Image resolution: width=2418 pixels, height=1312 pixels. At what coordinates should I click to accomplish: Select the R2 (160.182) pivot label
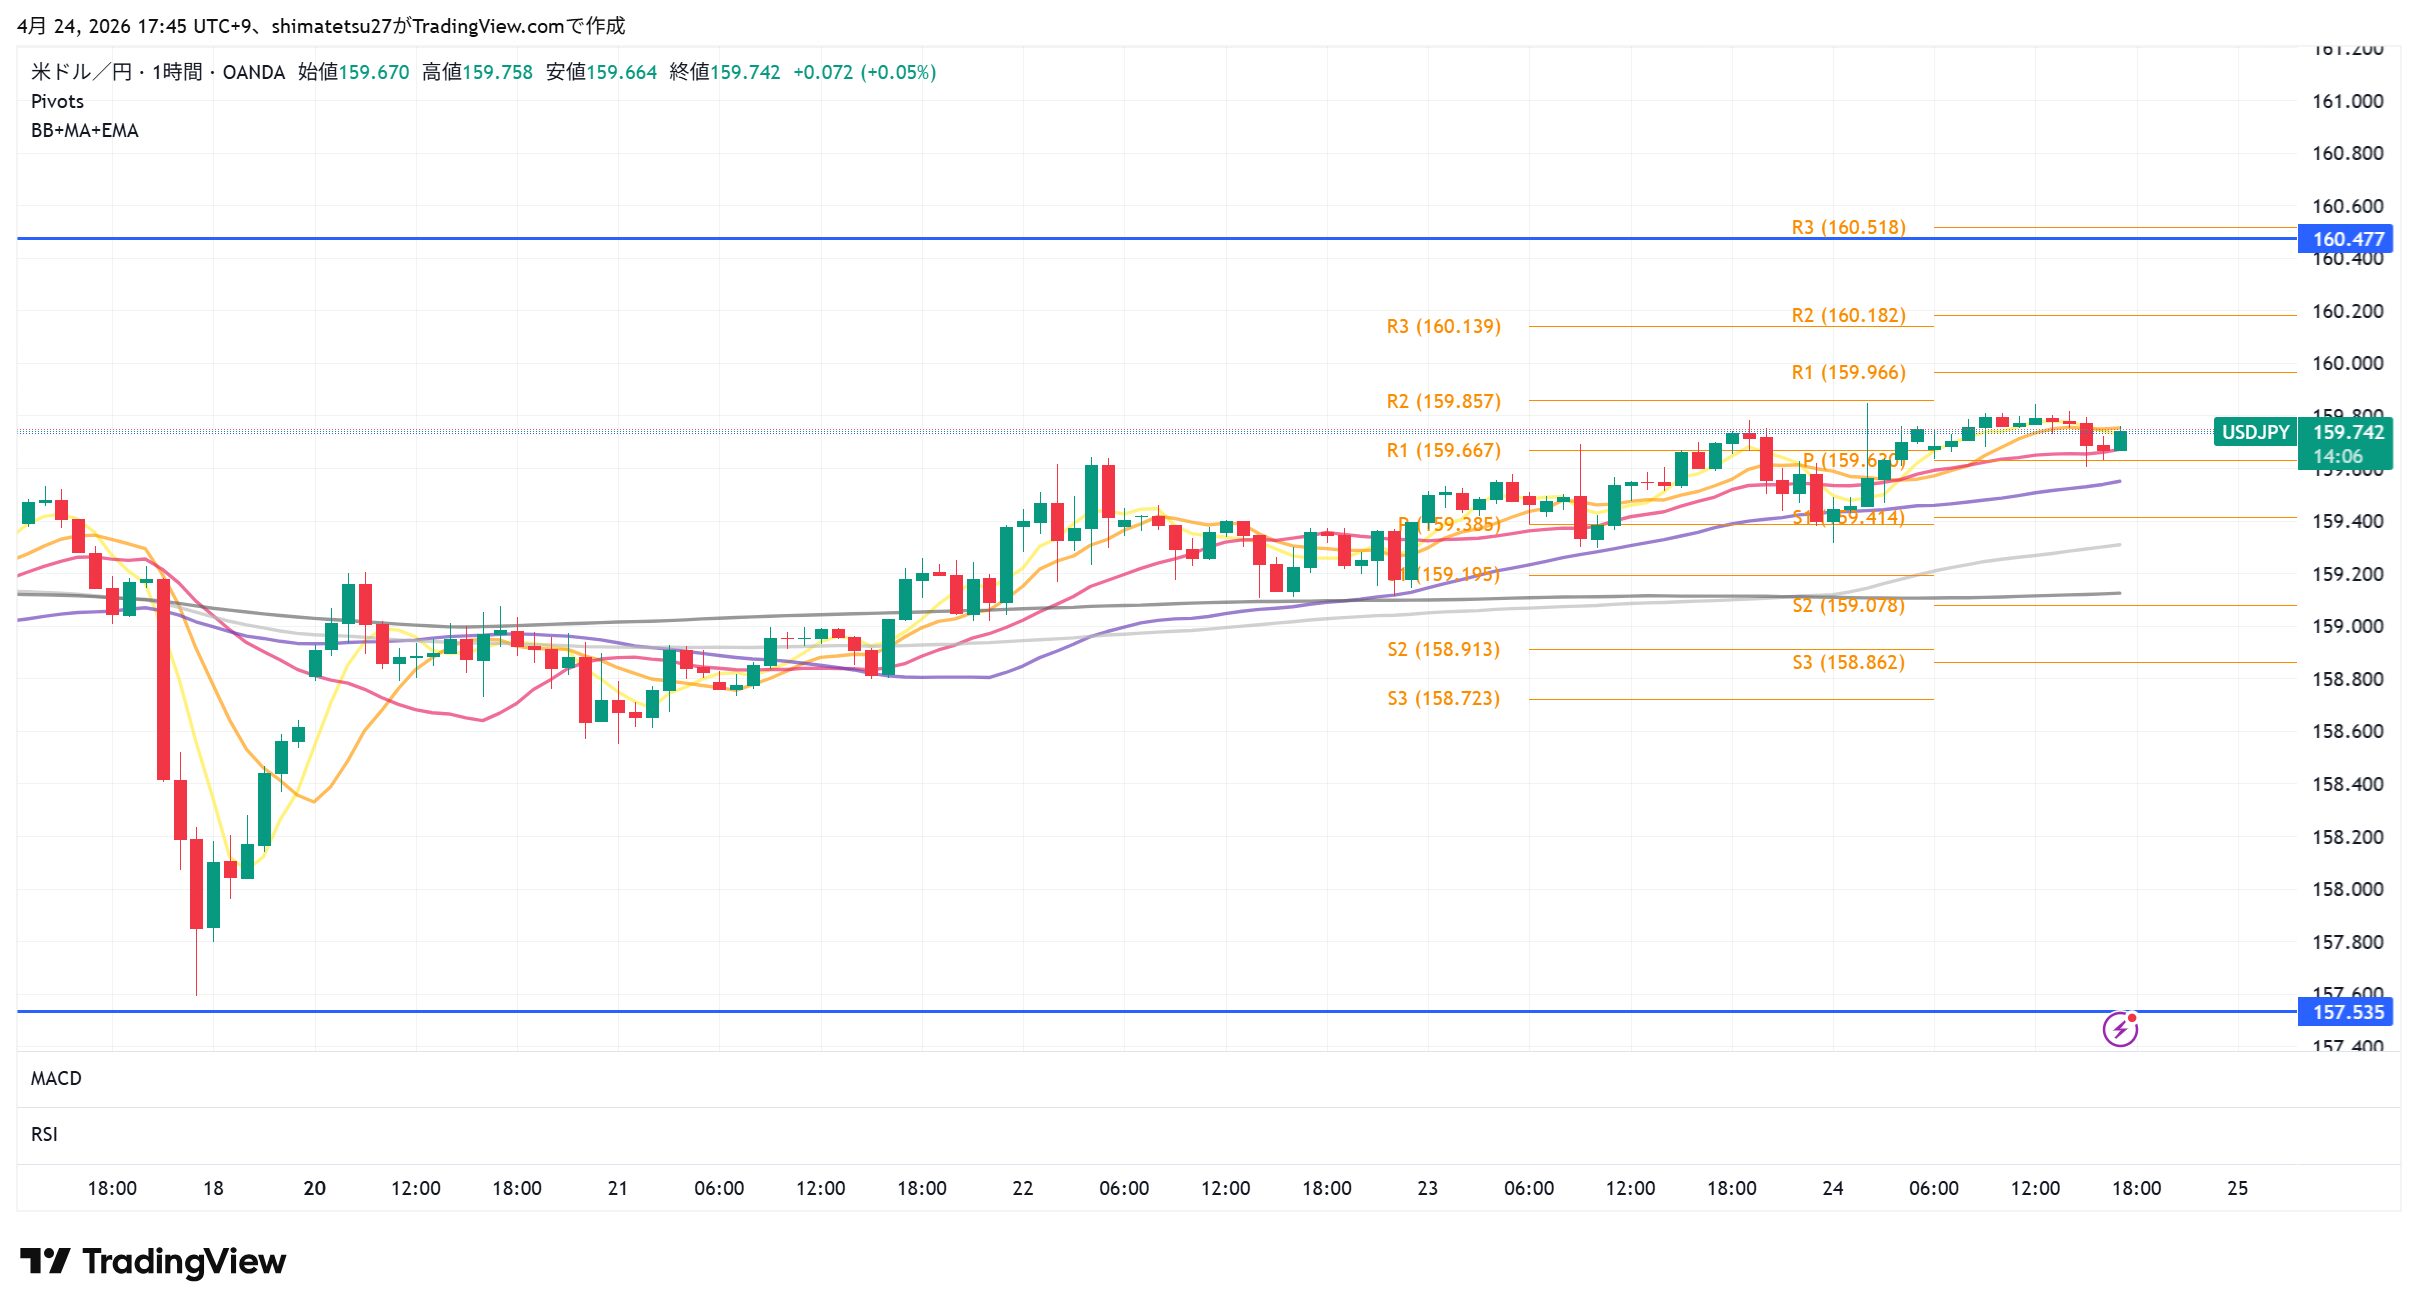pyautogui.click(x=1848, y=315)
